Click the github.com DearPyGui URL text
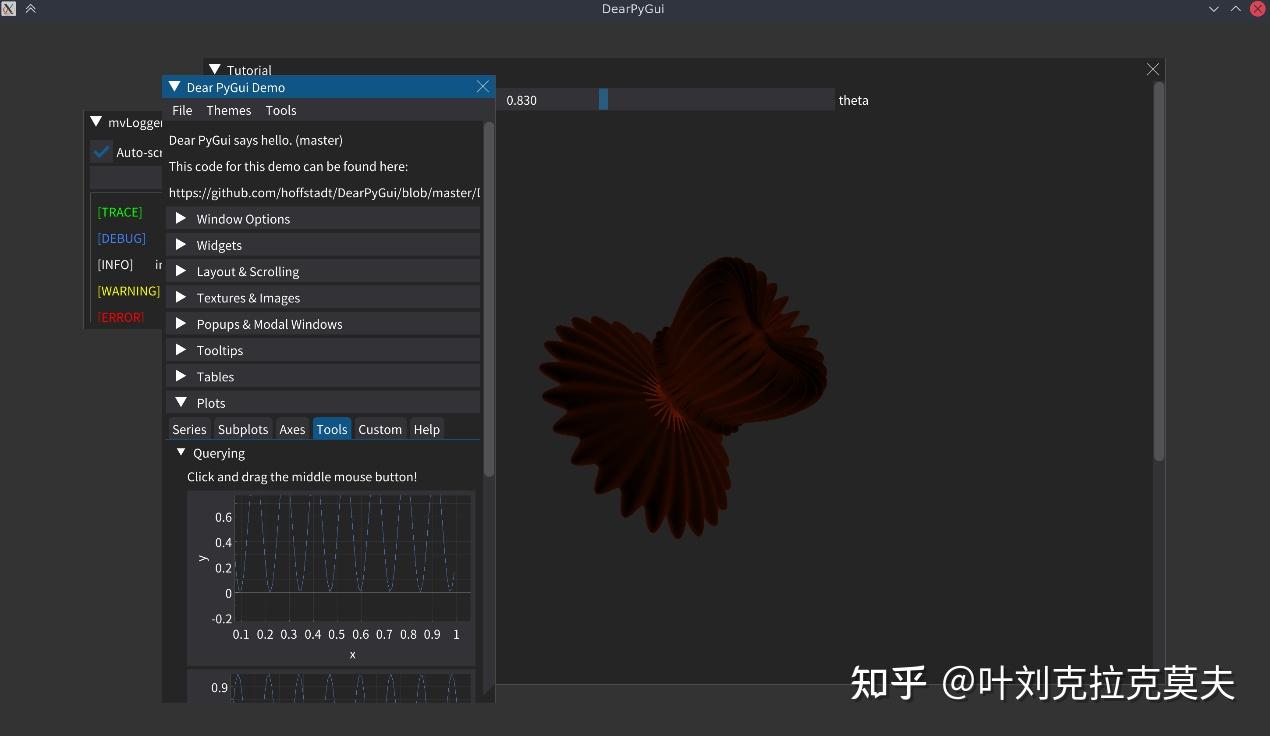 (x=324, y=192)
